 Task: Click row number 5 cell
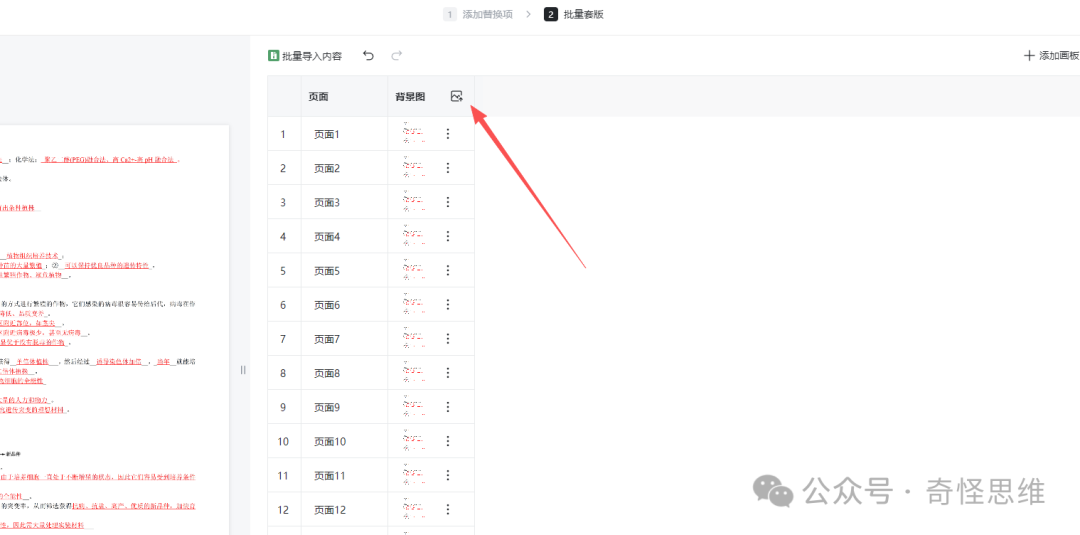pyautogui.click(x=284, y=271)
